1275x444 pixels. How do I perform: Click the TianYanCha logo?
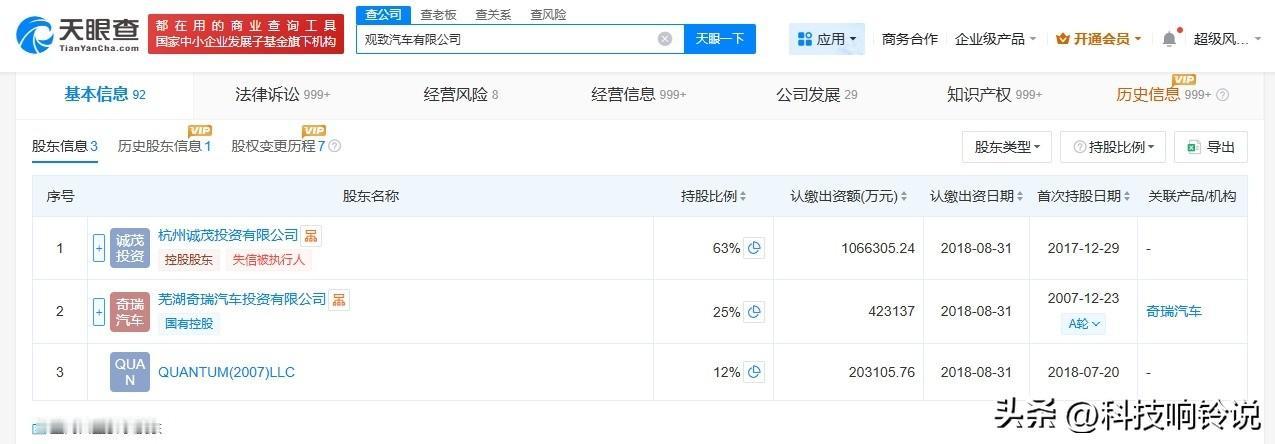[76, 35]
